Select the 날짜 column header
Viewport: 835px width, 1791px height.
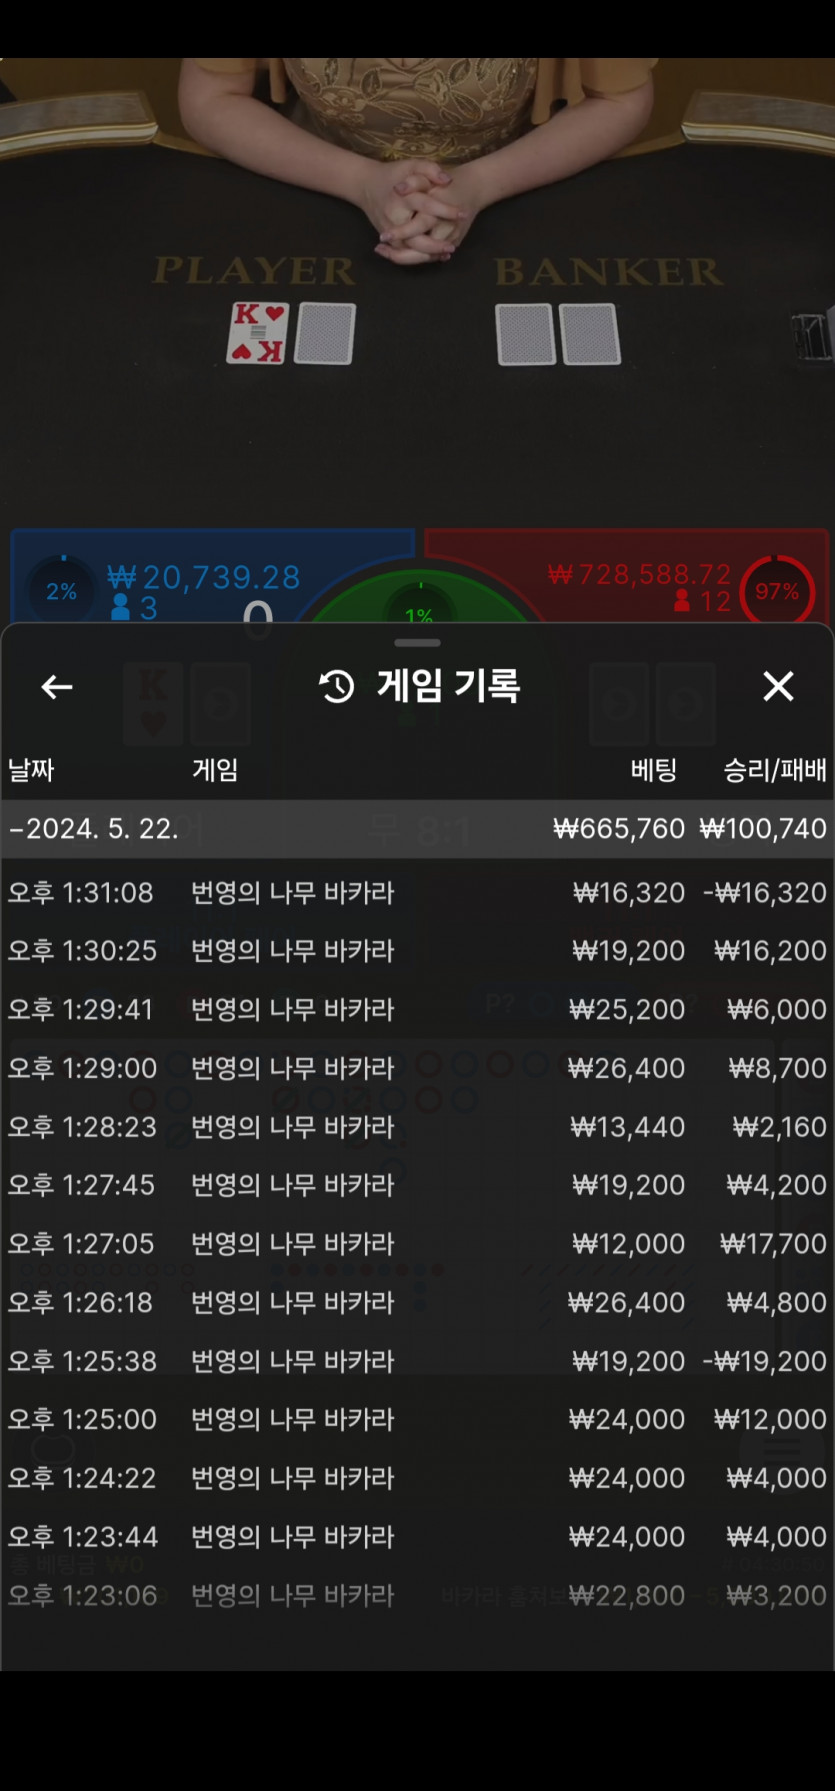[x=31, y=770]
